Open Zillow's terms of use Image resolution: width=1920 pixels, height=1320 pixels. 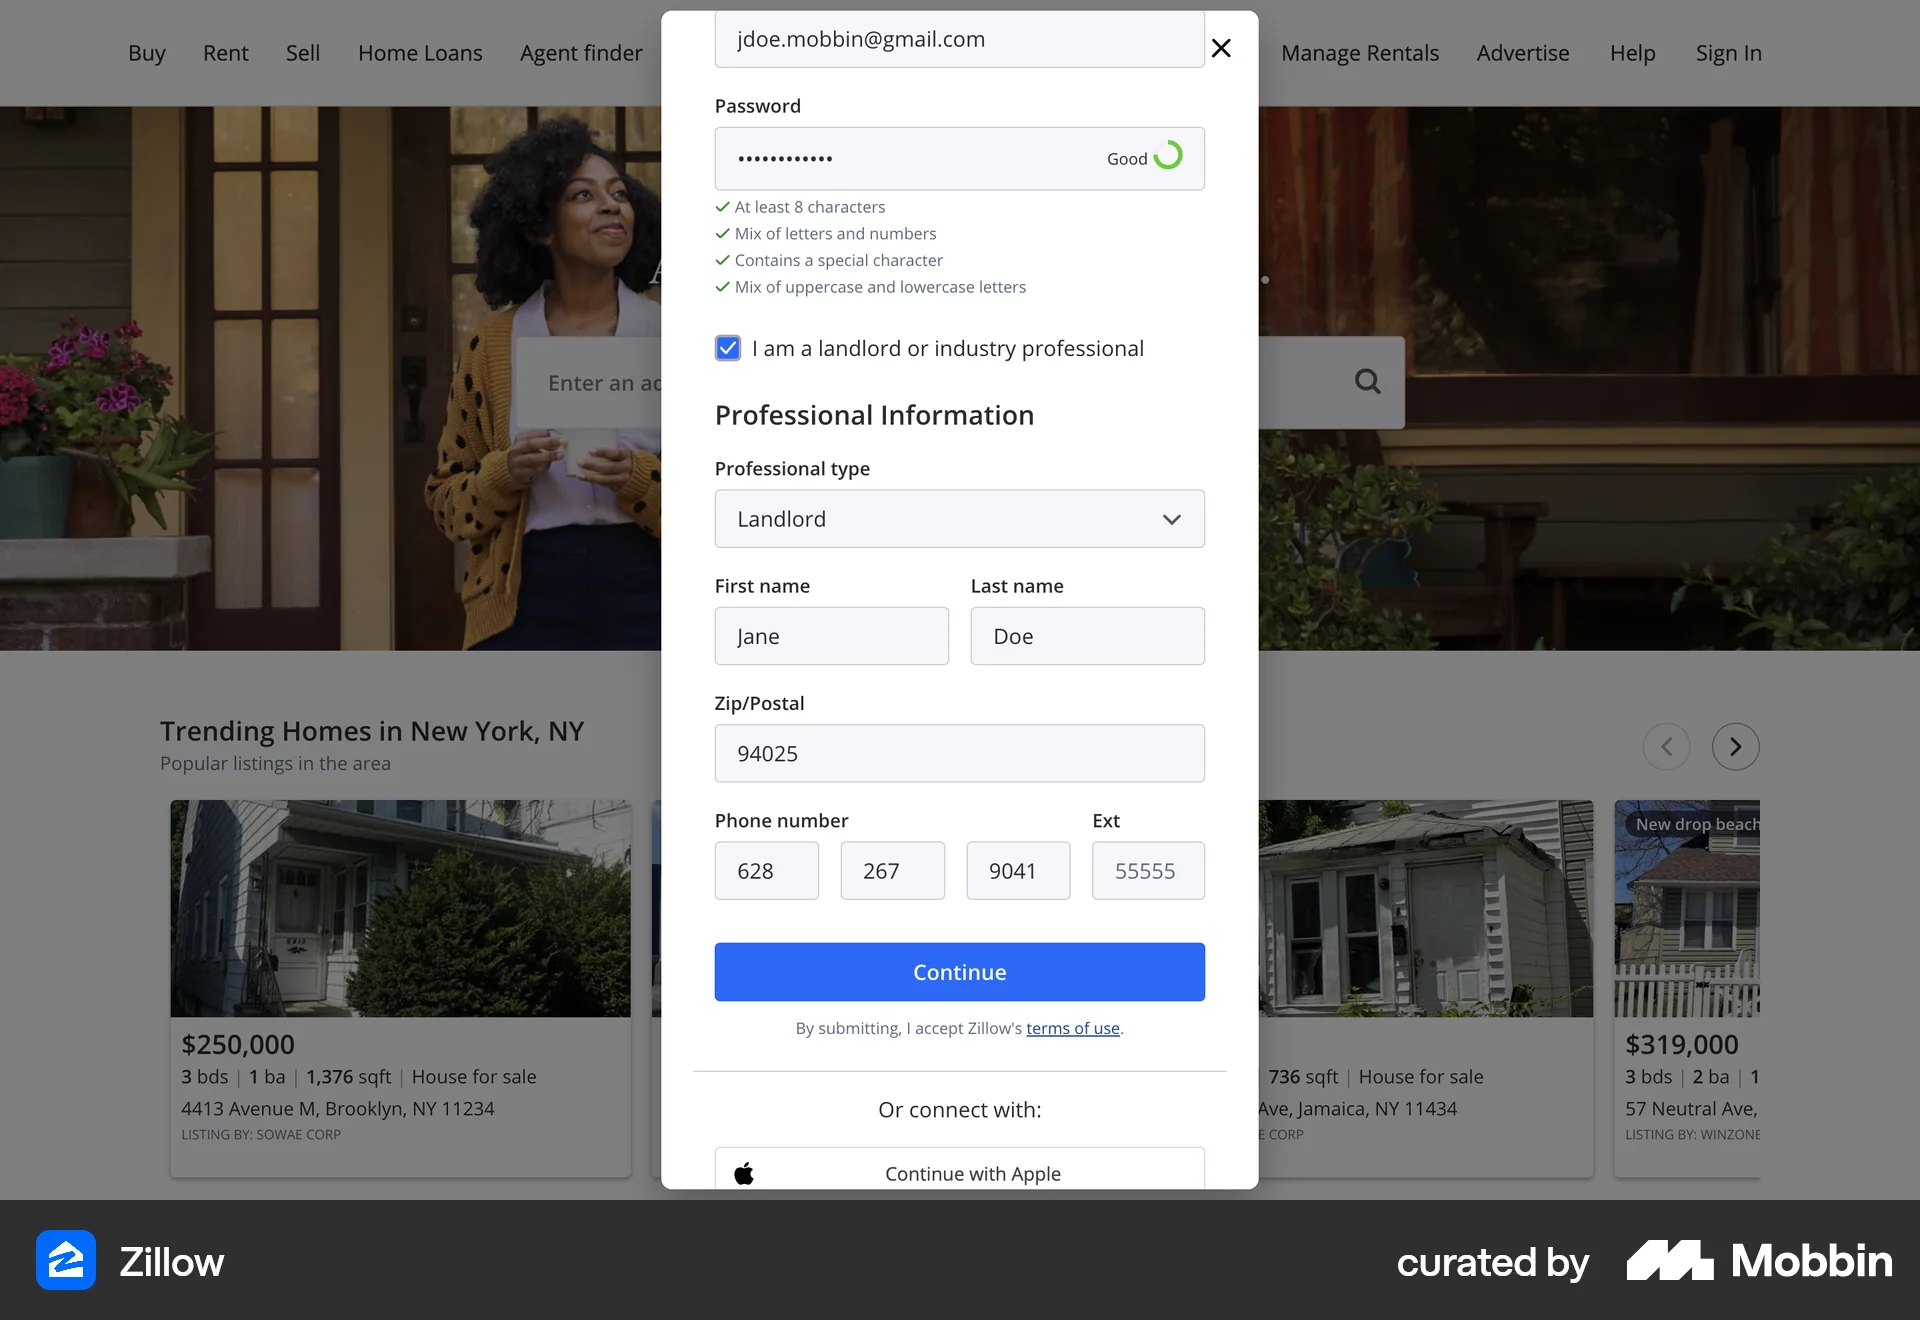pyautogui.click(x=1073, y=1028)
